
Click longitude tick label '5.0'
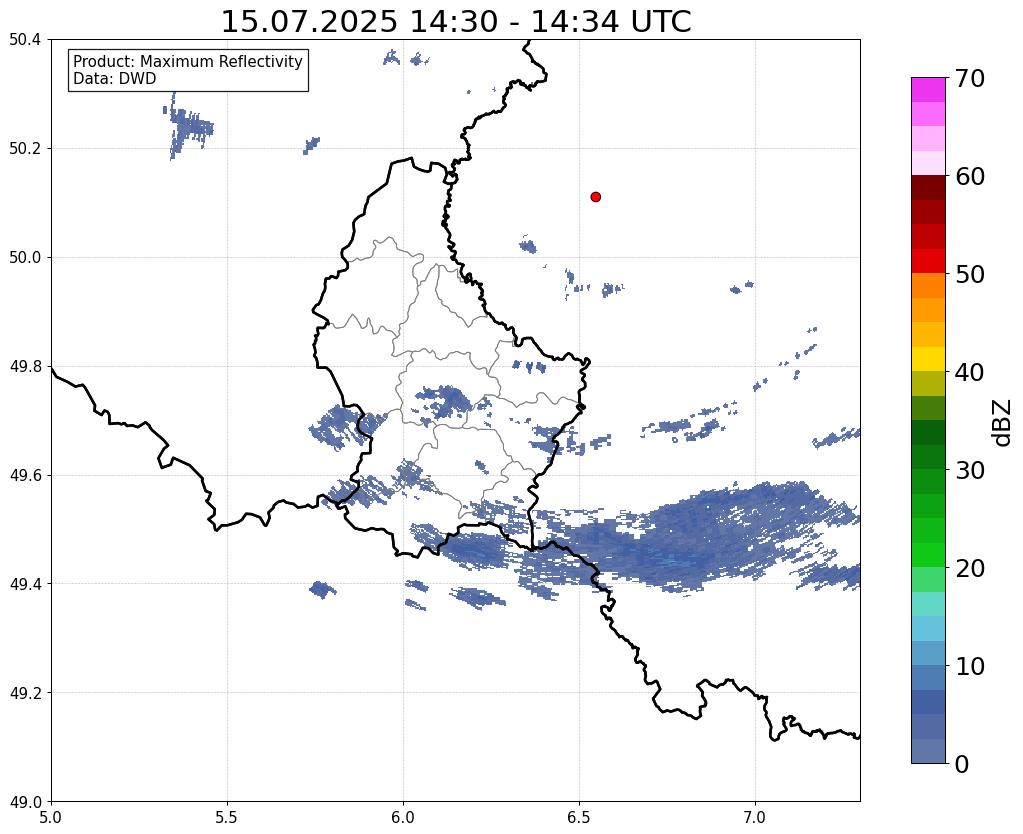[x=51, y=818]
